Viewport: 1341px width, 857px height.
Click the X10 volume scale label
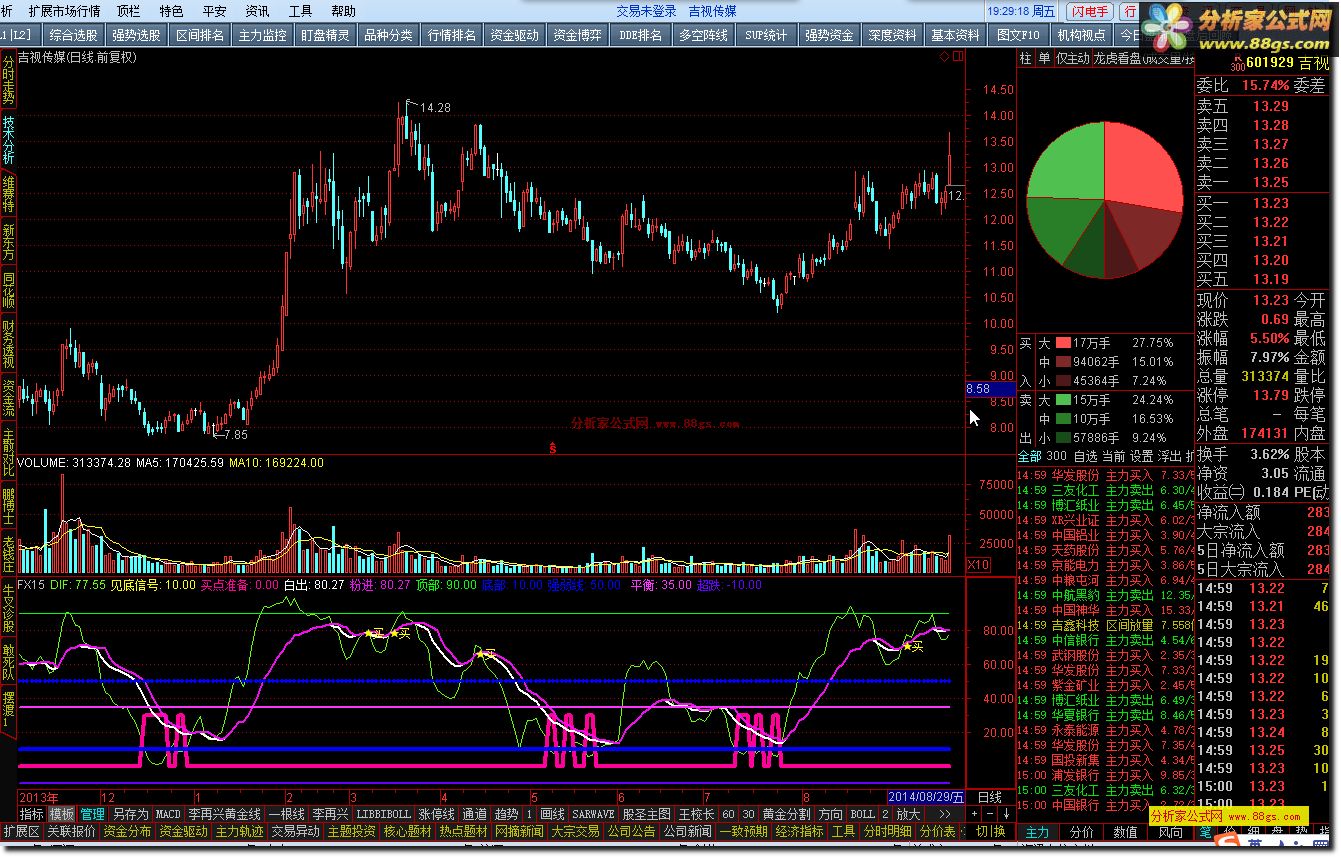[x=978, y=565]
